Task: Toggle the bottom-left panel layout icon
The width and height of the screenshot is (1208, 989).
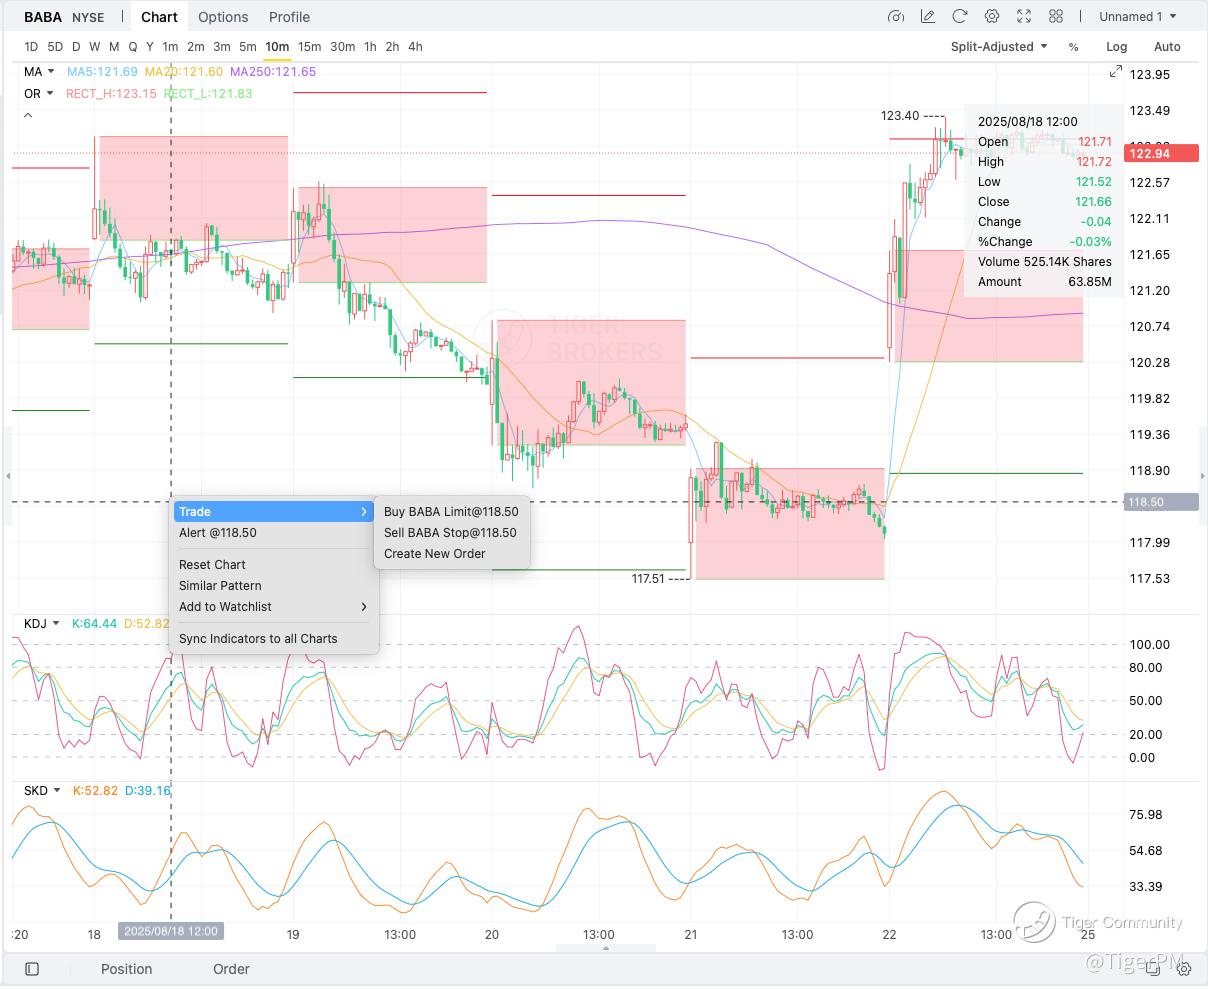Action: click(32, 969)
